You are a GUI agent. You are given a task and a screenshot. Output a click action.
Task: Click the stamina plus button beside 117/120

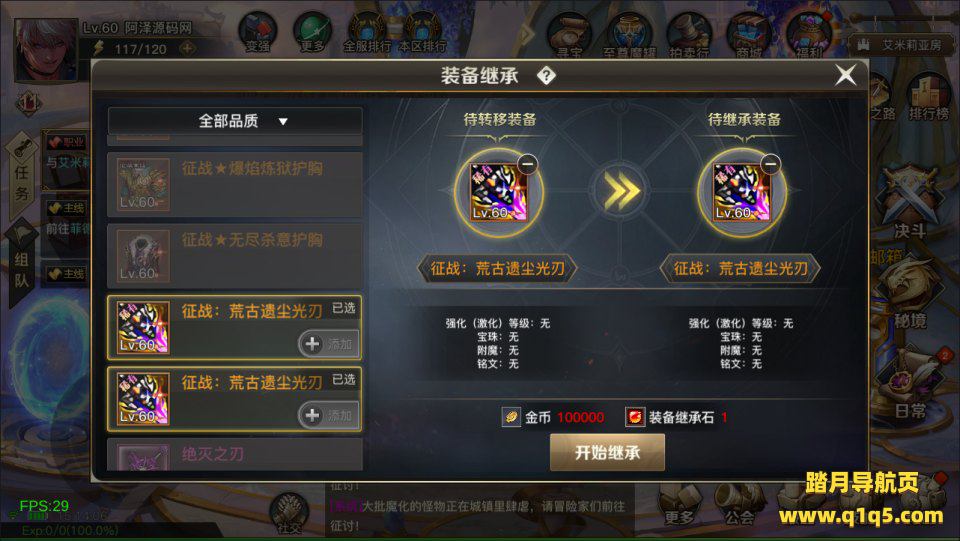click(x=187, y=48)
